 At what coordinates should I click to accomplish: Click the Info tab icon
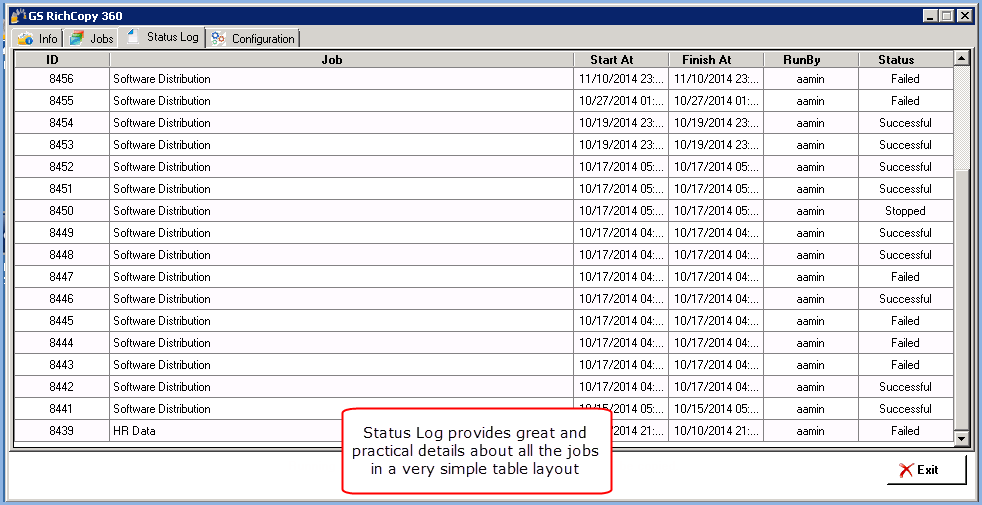pyautogui.click(x=26, y=39)
